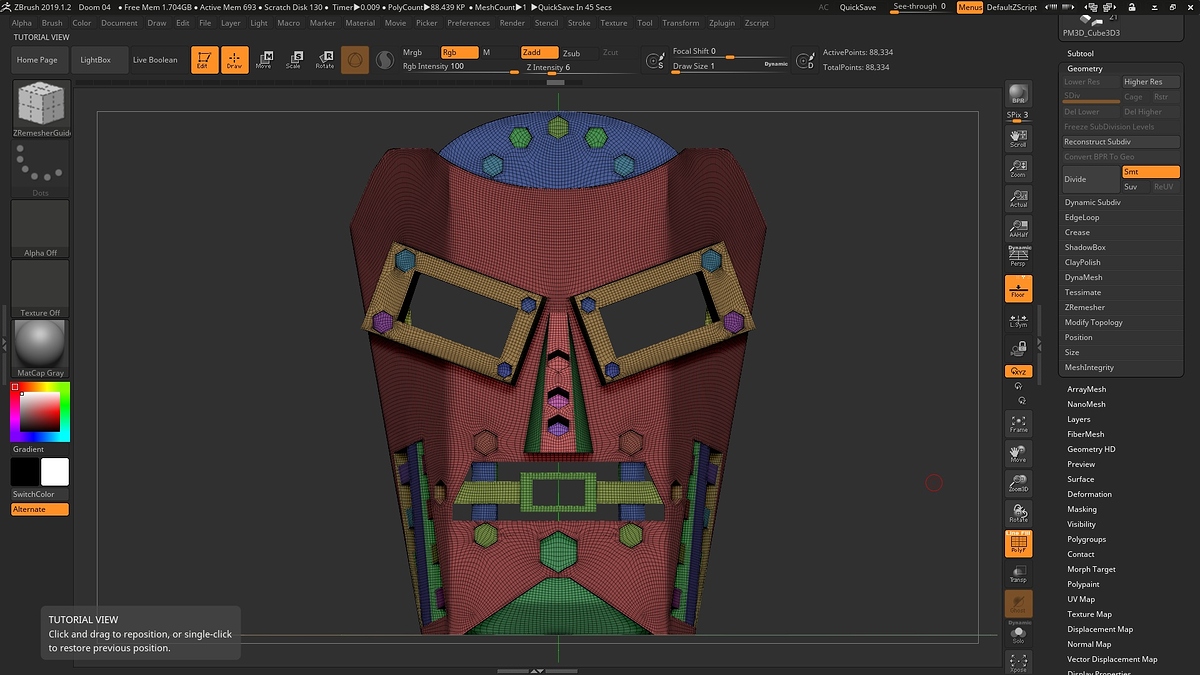
Task: Expand the Polygroups sub-palette
Action: click(1086, 539)
